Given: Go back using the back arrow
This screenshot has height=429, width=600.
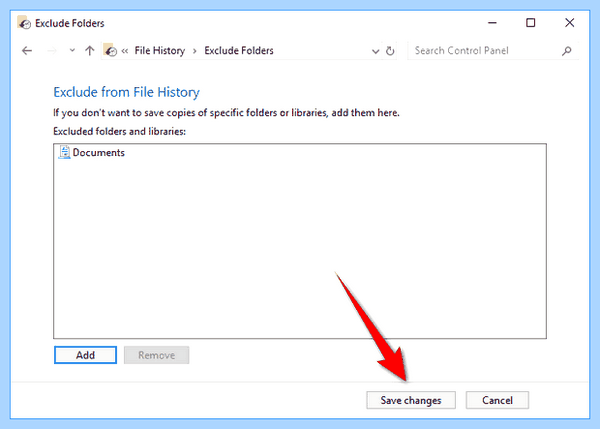Looking at the screenshot, I should pos(27,51).
